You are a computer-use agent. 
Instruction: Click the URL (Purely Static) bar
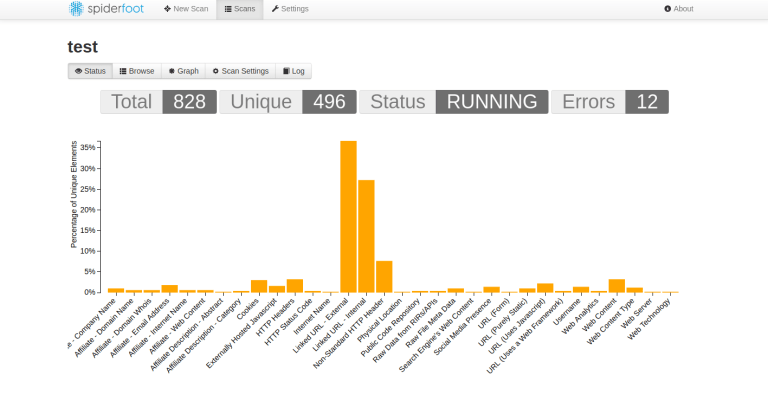coord(527,291)
